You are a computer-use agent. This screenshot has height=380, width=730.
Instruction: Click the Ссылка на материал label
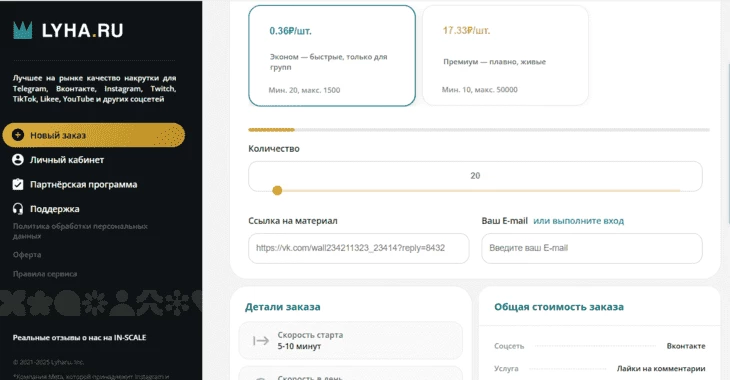293,221
